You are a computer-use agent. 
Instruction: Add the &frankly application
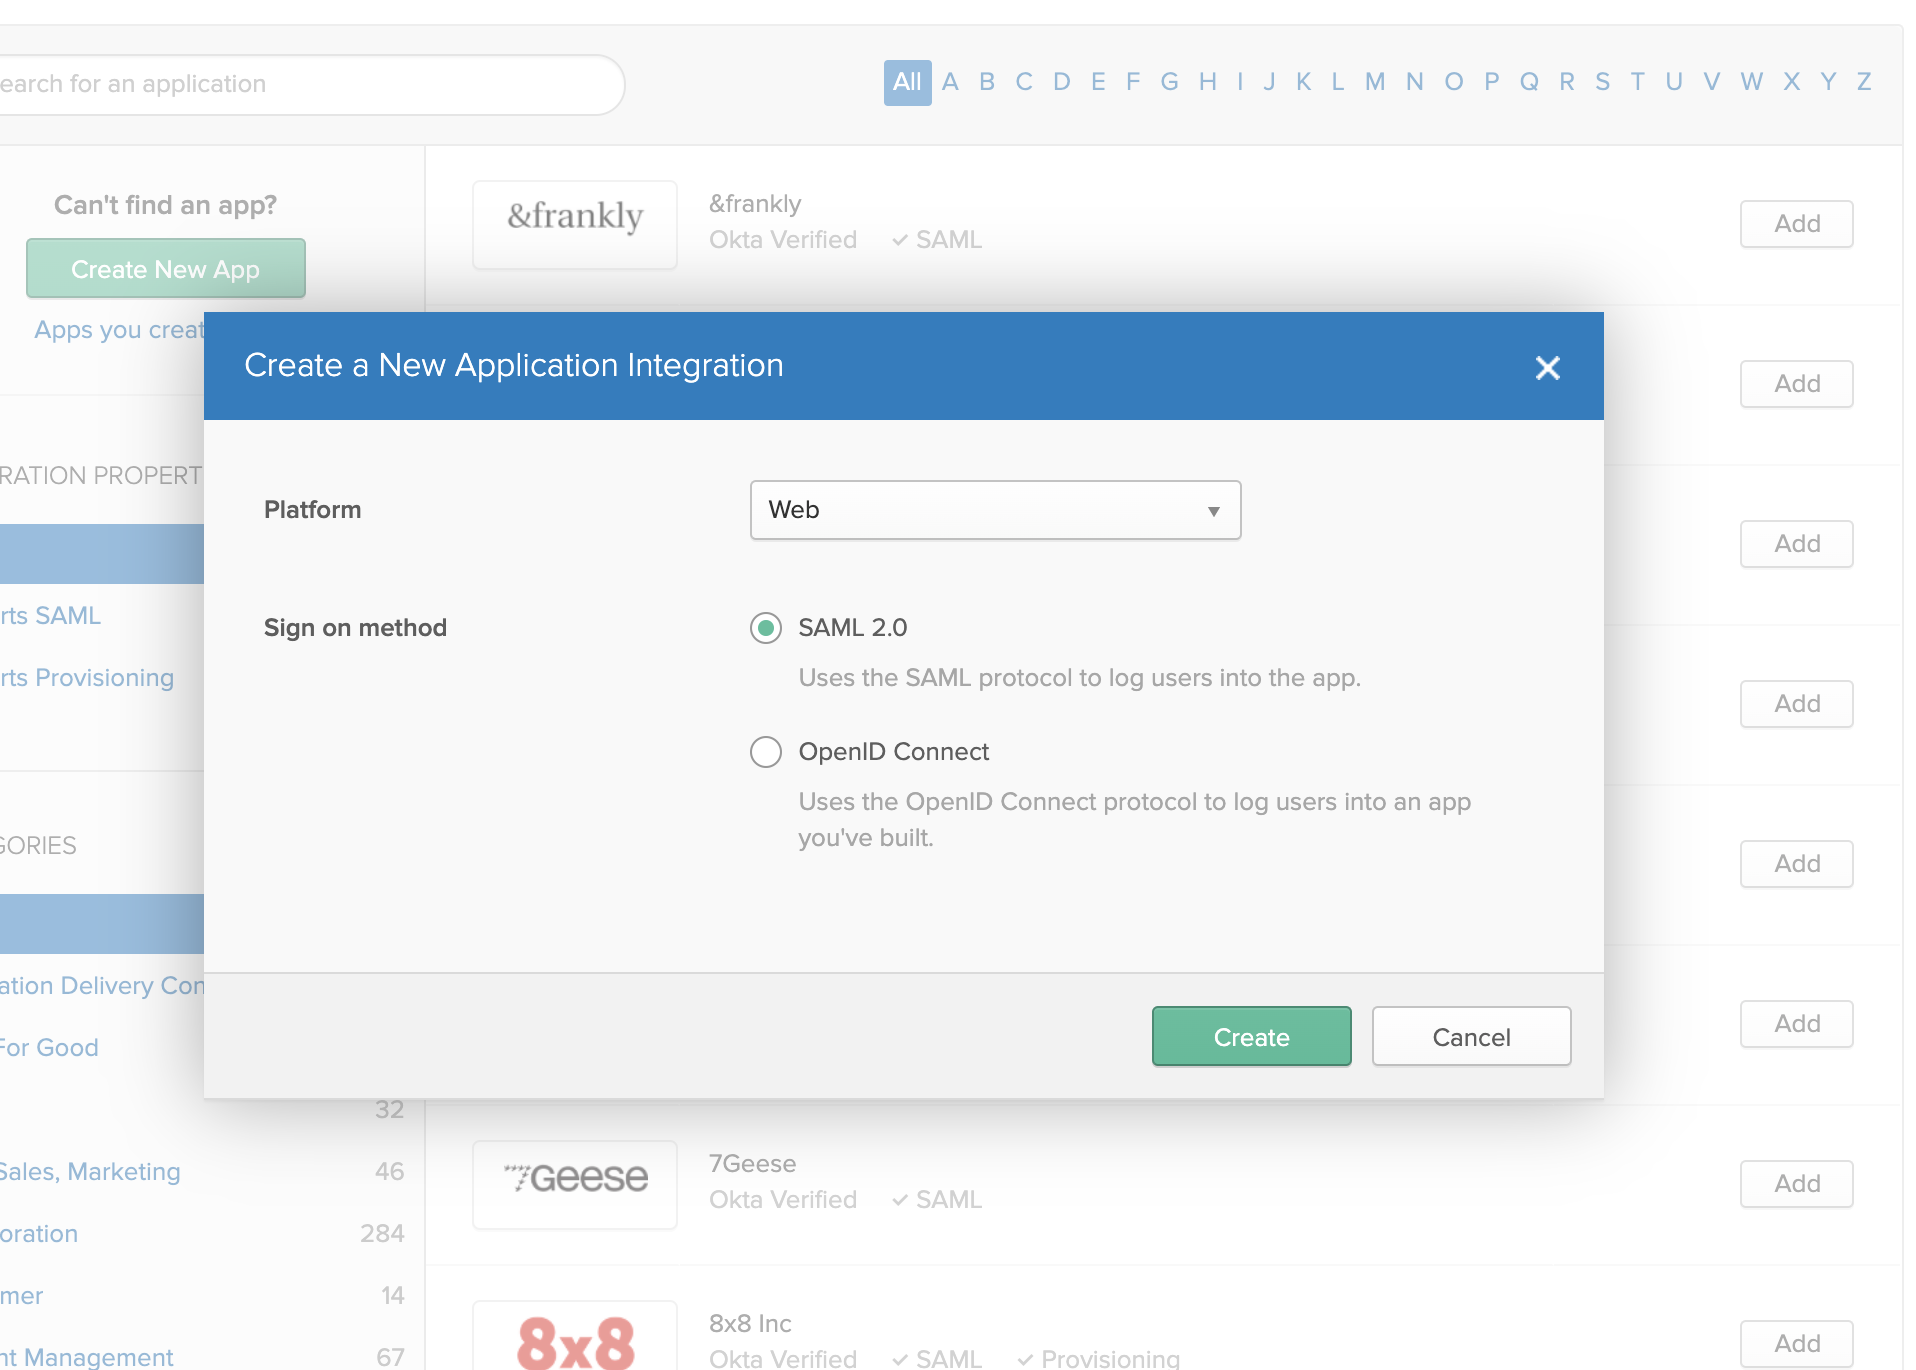(1796, 223)
